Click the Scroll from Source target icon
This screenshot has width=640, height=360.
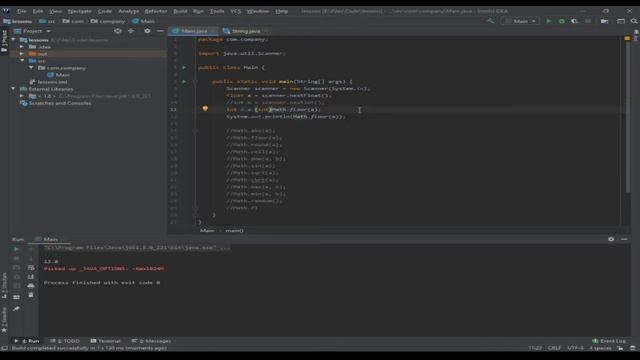(x=118, y=31)
